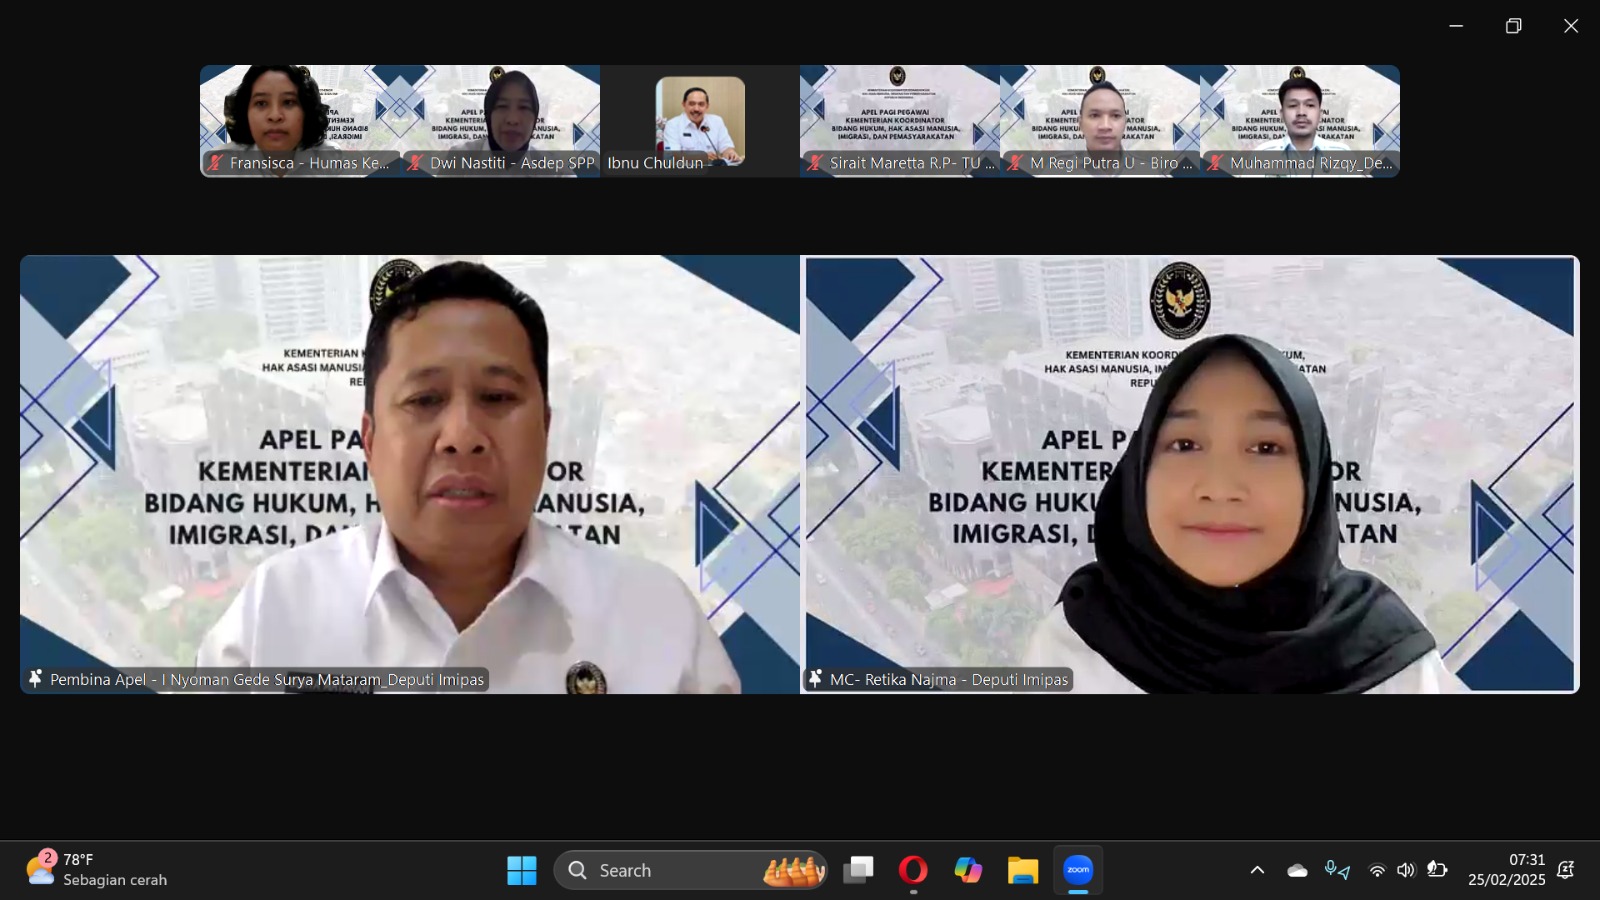Click the pin icon on Pembina Apel video

[x=36, y=679]
